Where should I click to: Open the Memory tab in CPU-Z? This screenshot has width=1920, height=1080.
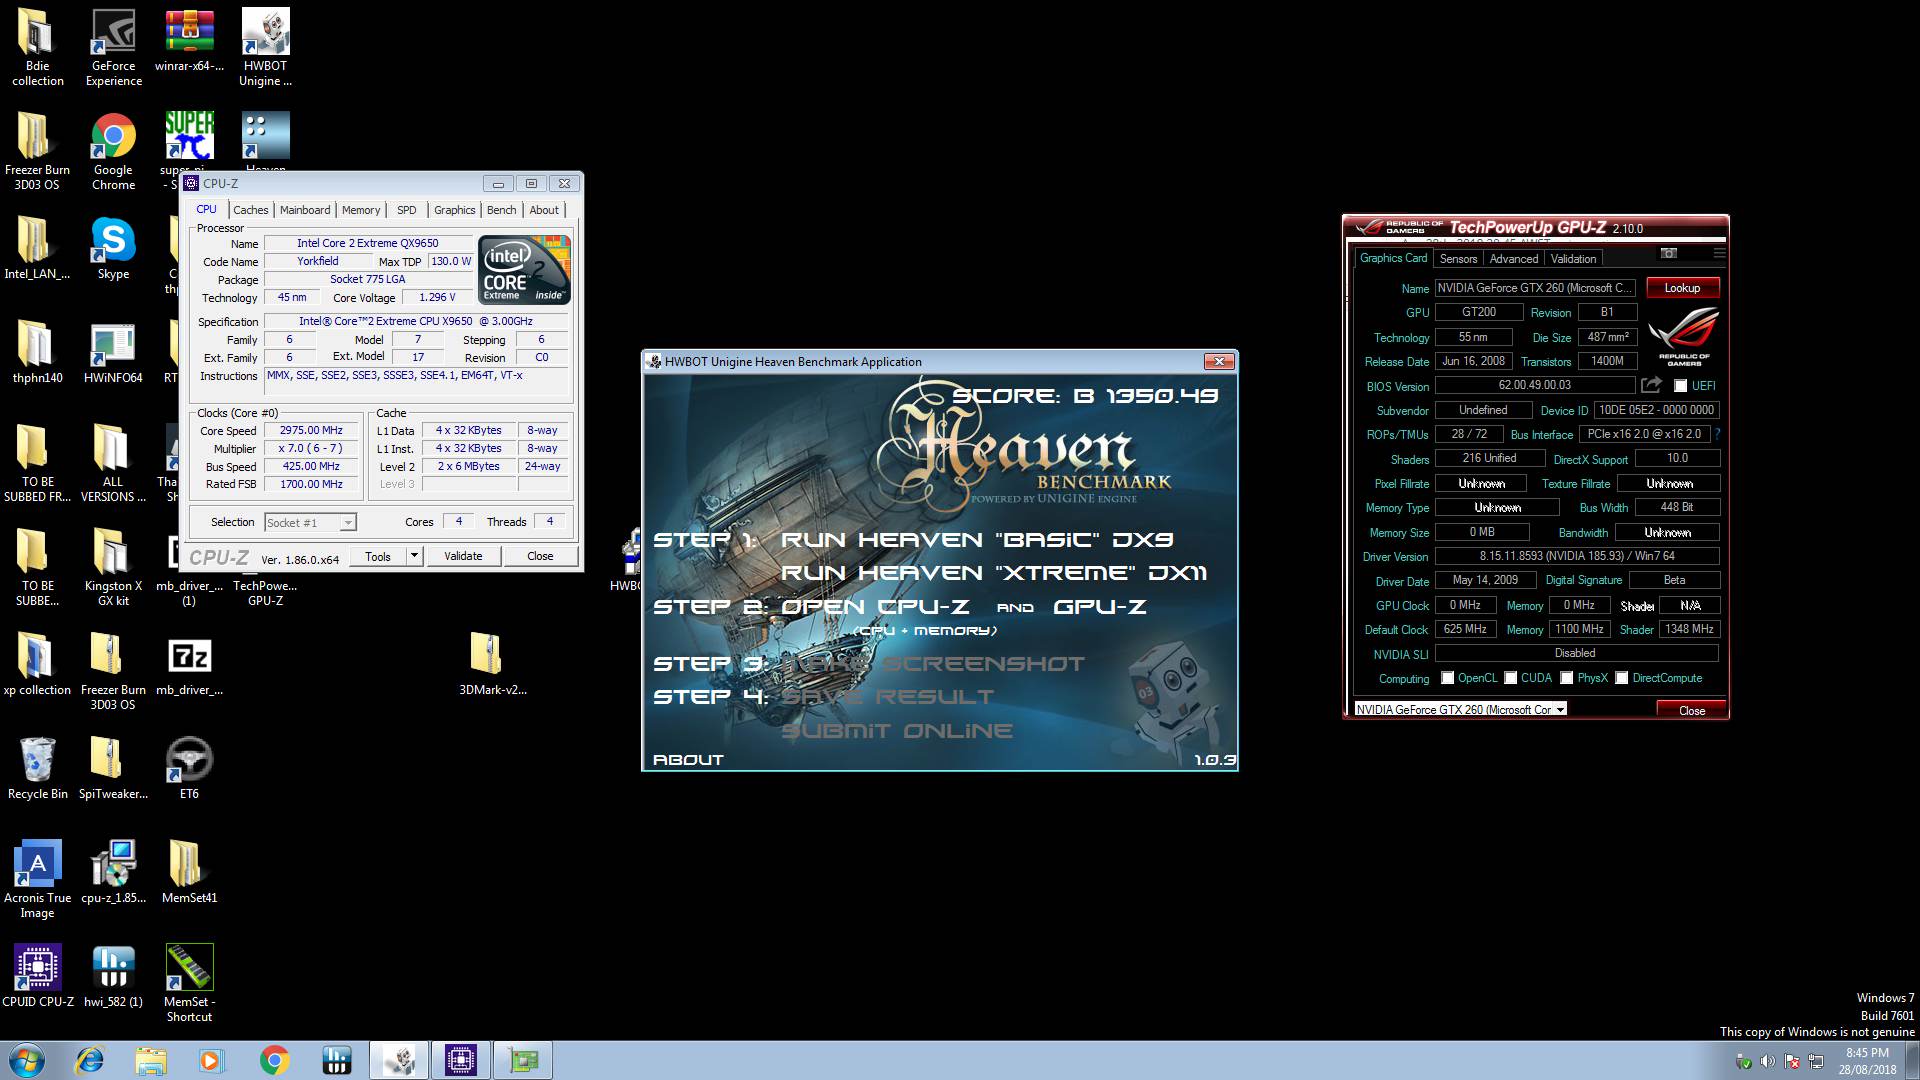pyautogui.click(x=361, y=210)
